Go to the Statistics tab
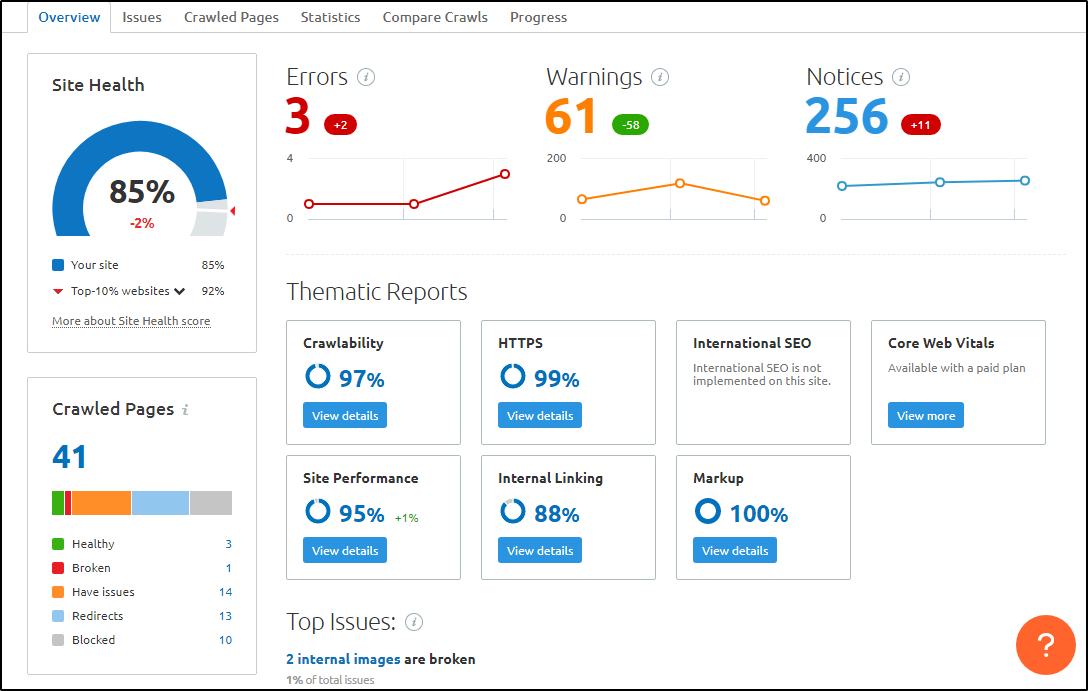Image resolution: width=1088 pixels, height=691 pixels. pos(330,17)
